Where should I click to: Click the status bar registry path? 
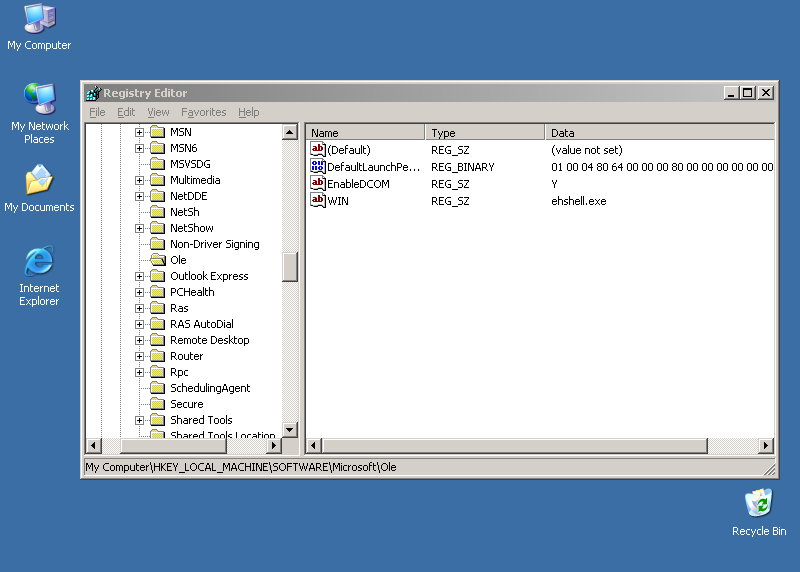(x=241, y=467)
